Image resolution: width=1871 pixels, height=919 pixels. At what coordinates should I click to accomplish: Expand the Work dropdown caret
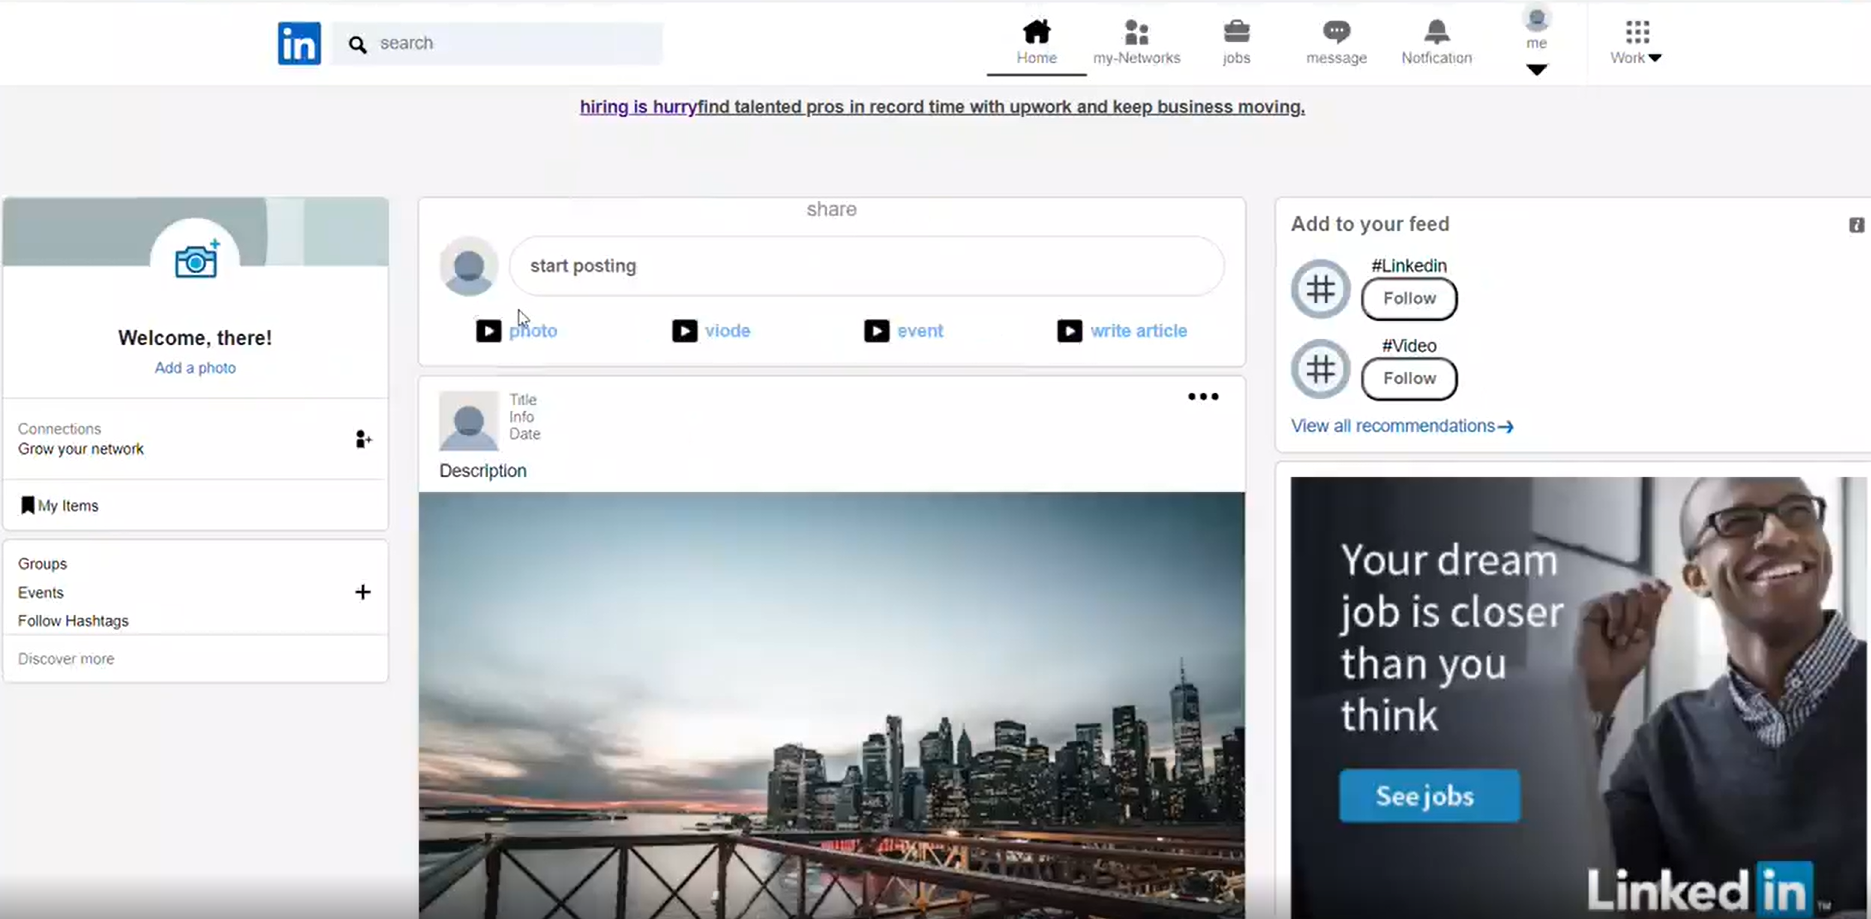1655,58
